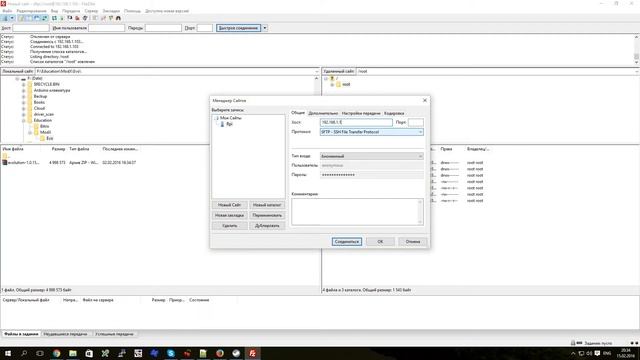
Task: Open directory listing filters toolbar icon
Action: click(x=95, y=18)
